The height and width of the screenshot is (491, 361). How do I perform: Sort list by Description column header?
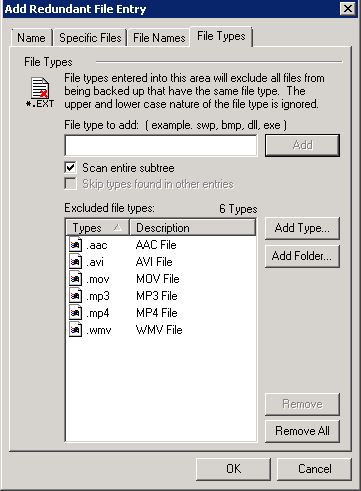(x=192, y=228)
